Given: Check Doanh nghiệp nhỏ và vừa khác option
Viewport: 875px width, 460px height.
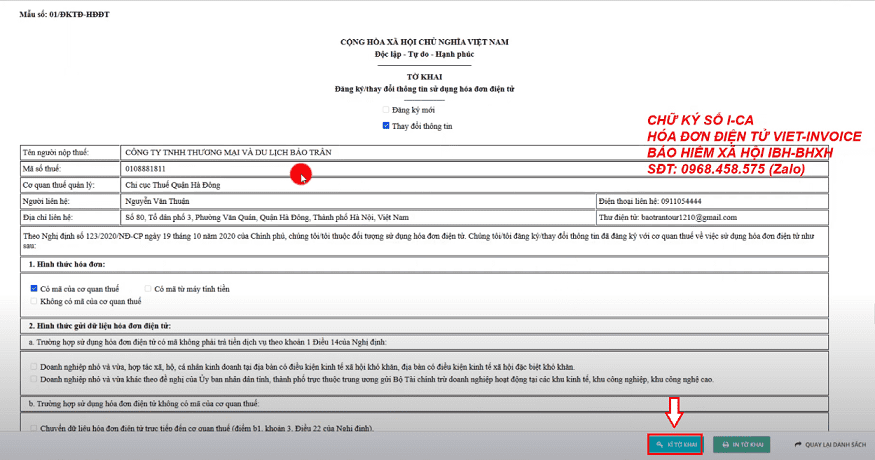Looking at the screenshot, I should coord(33,379).
